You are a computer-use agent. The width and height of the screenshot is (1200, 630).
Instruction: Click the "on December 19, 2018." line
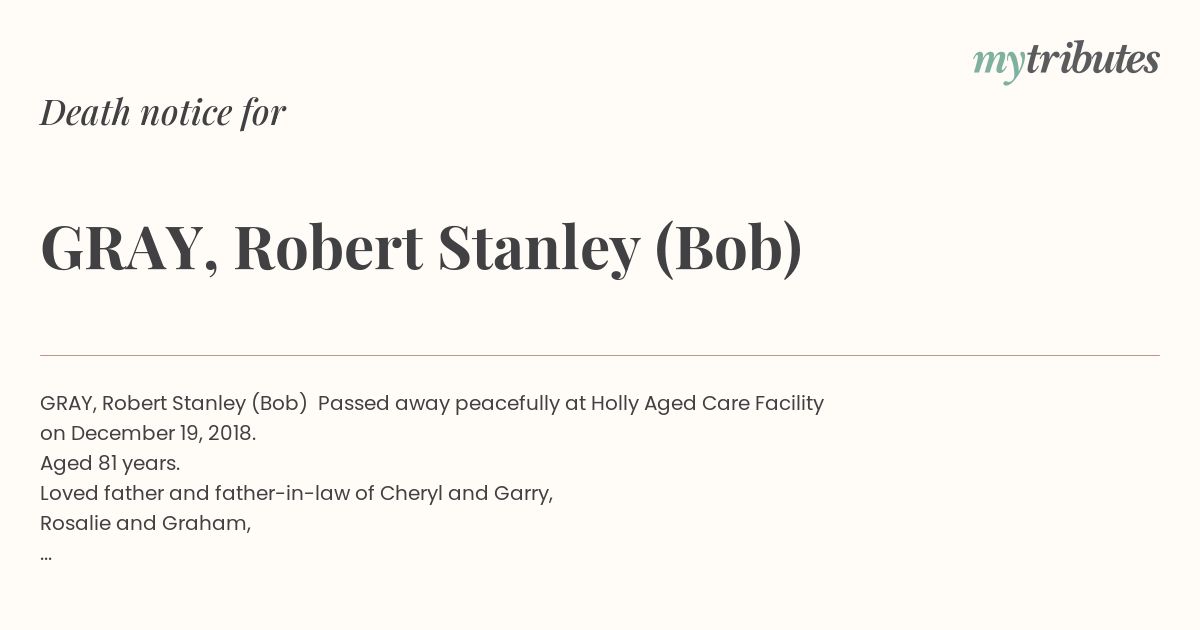(x=148, y=434)
